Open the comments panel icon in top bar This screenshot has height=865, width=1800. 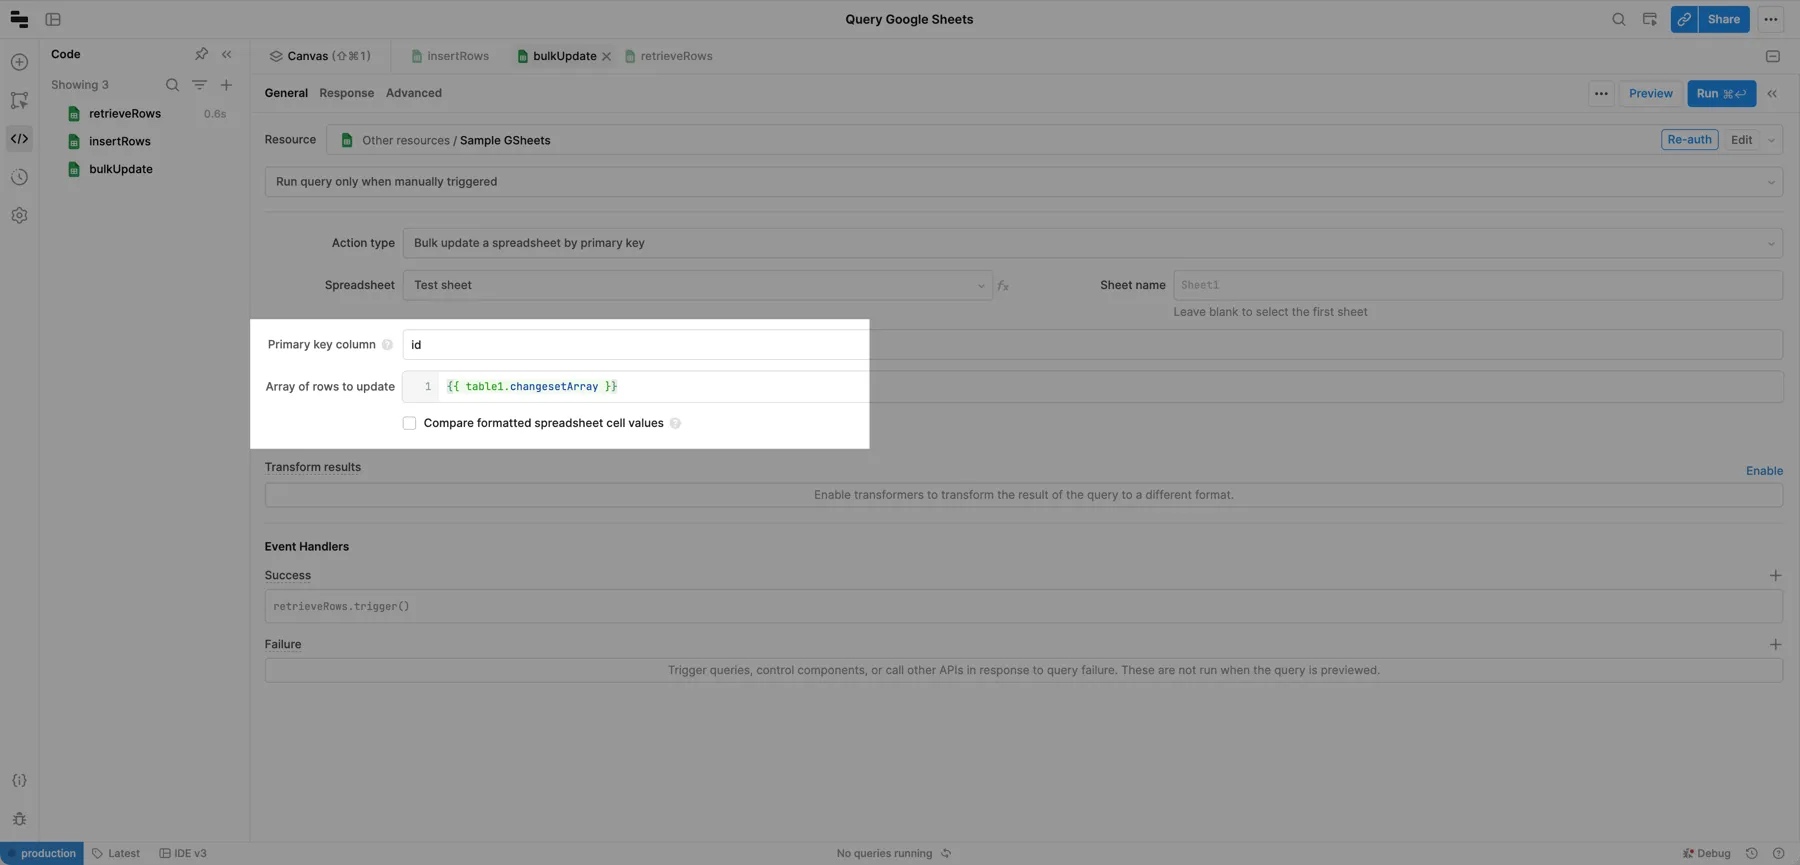1649,19
